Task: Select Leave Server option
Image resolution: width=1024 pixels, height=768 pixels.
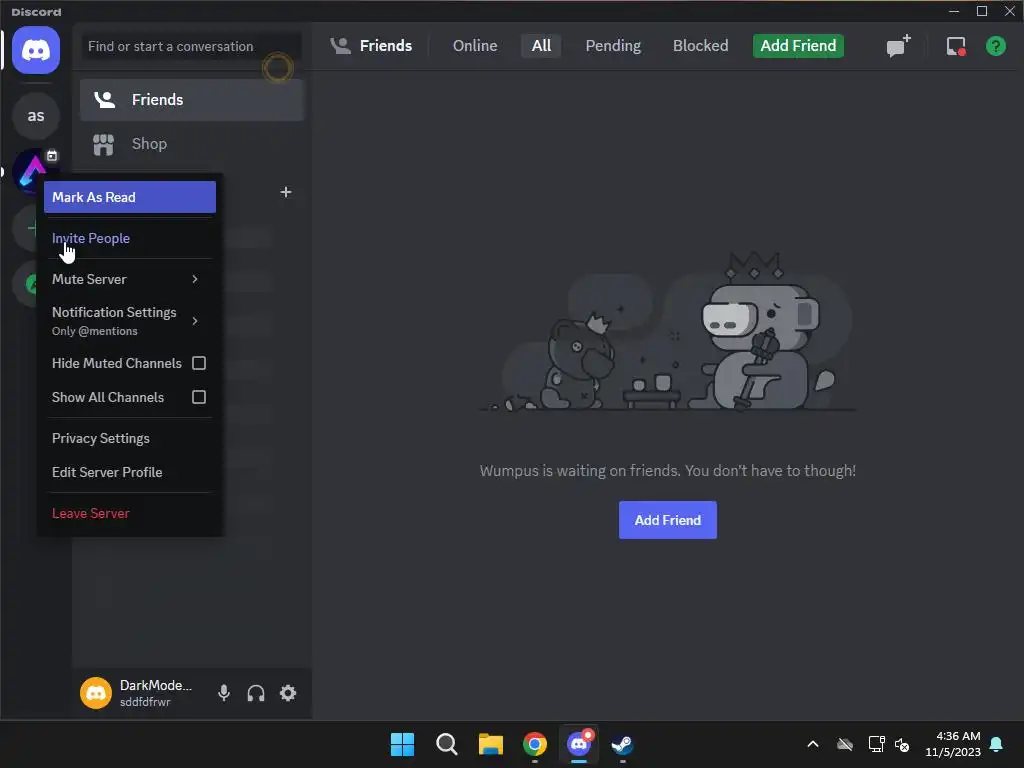Action: (130, 513)
